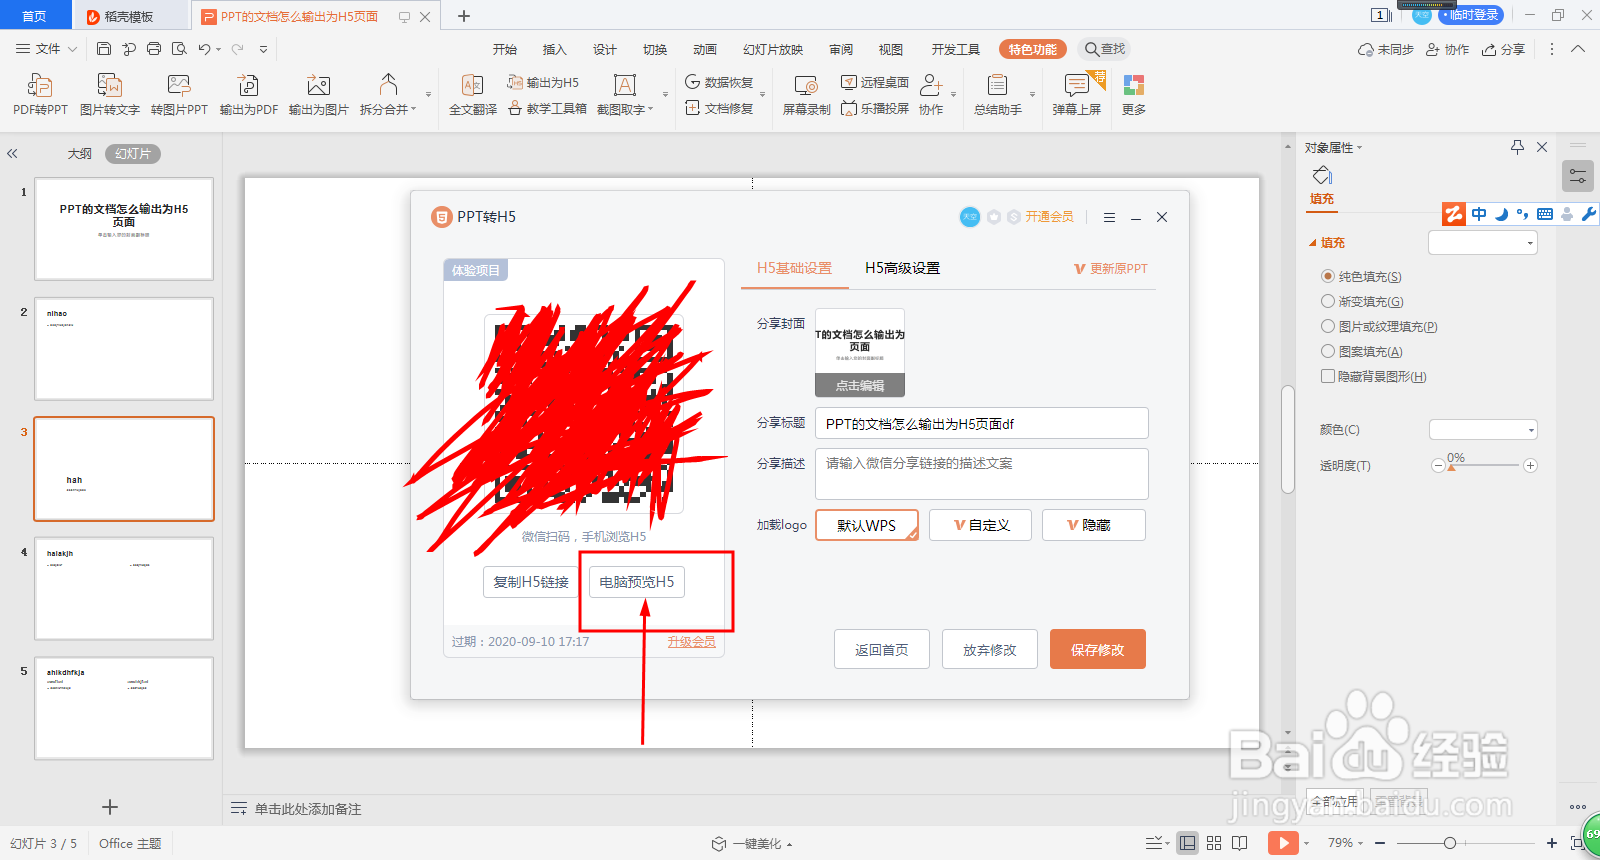Switch slide panel to 大纲 view
This screenshot has width=1600, height=860.
(80, 154)
